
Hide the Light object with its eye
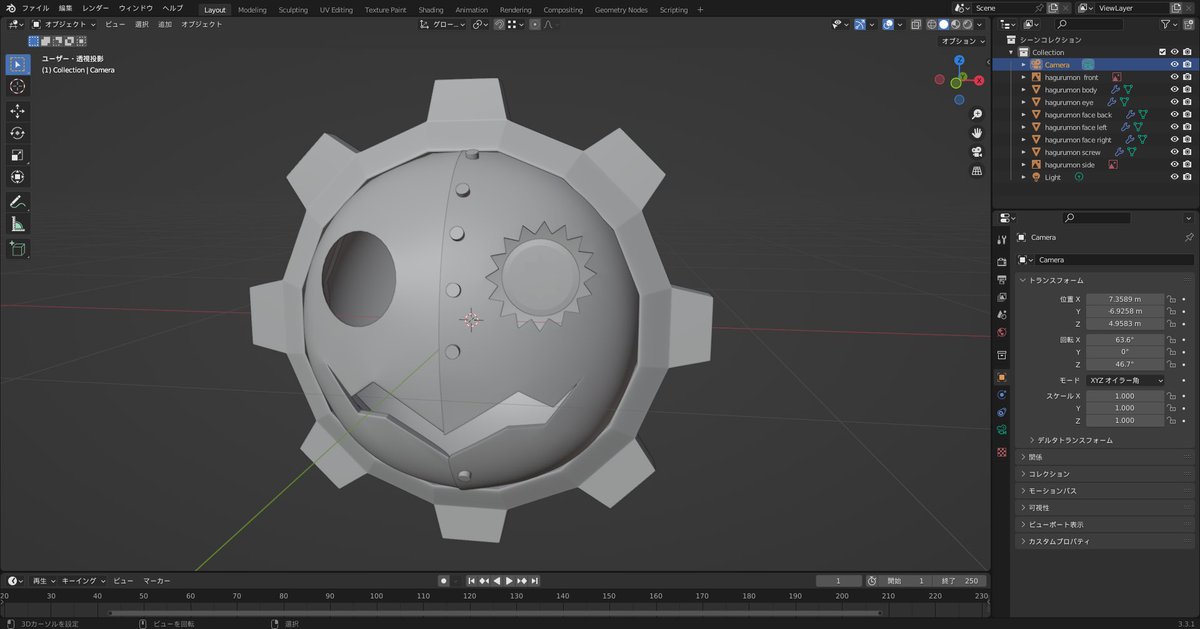(x=1175, y=177)
